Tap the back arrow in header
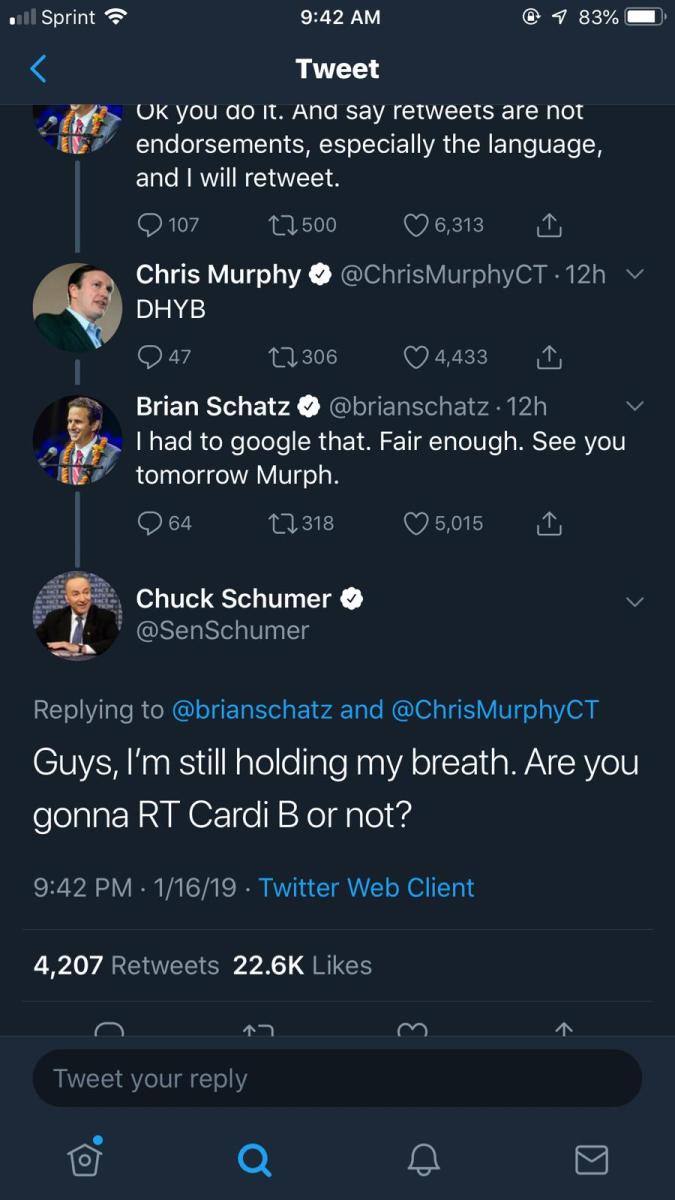The image size is (675, 1200). pos(38,69)
